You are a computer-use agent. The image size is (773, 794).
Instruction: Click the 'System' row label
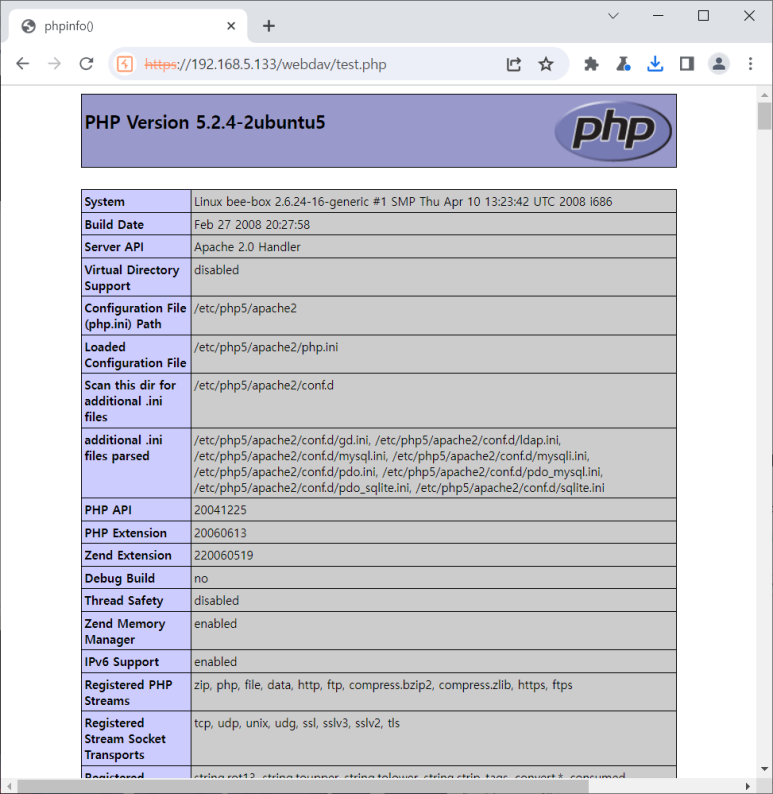[x=104, y=202]
